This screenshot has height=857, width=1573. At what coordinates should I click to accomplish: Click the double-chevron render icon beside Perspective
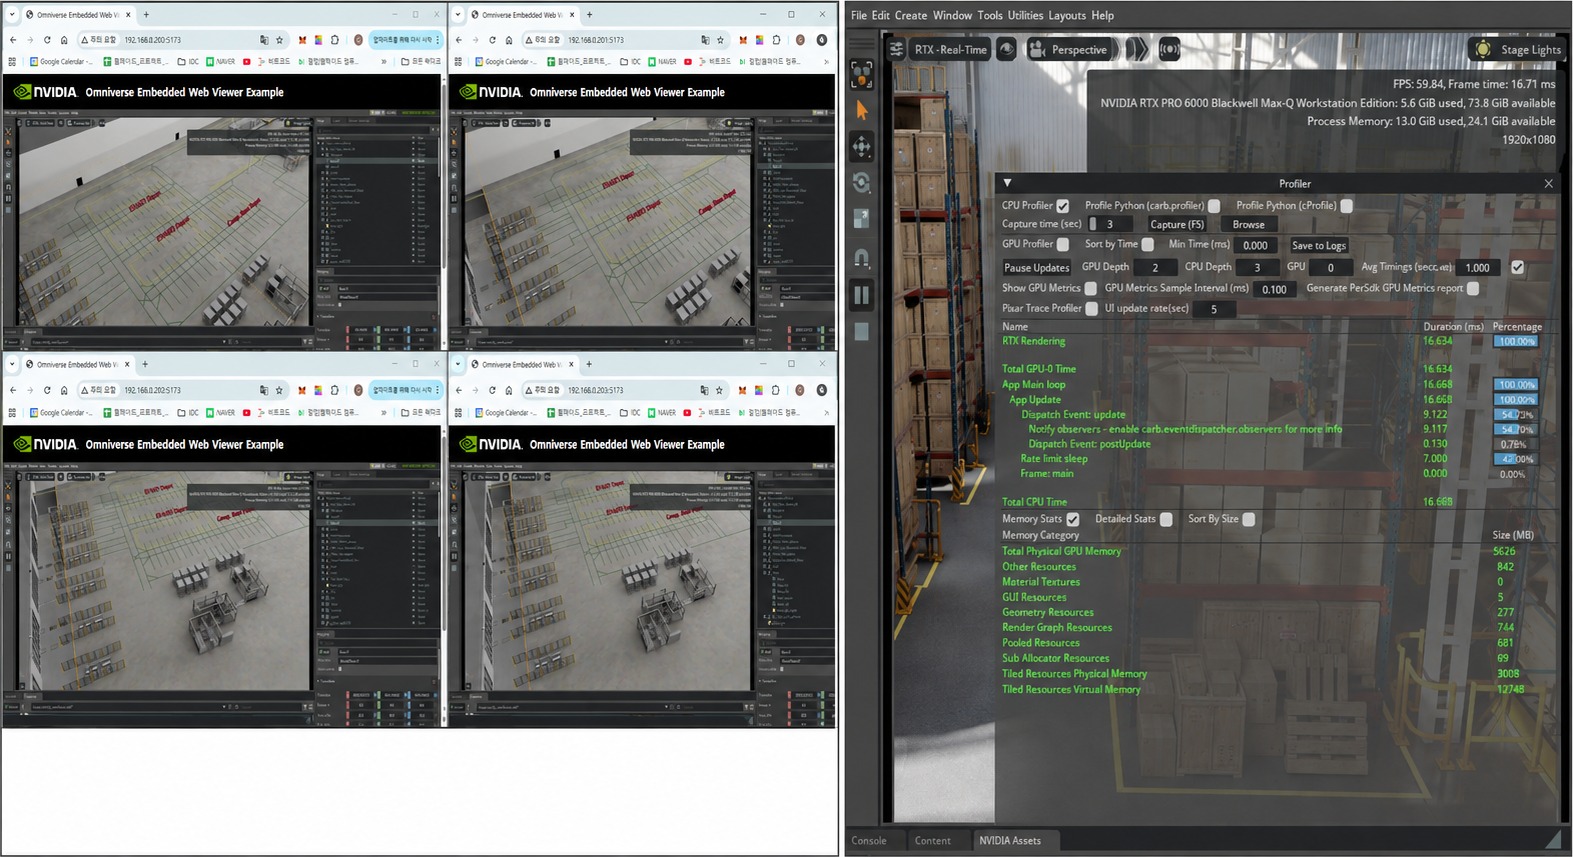point(1137,49)
